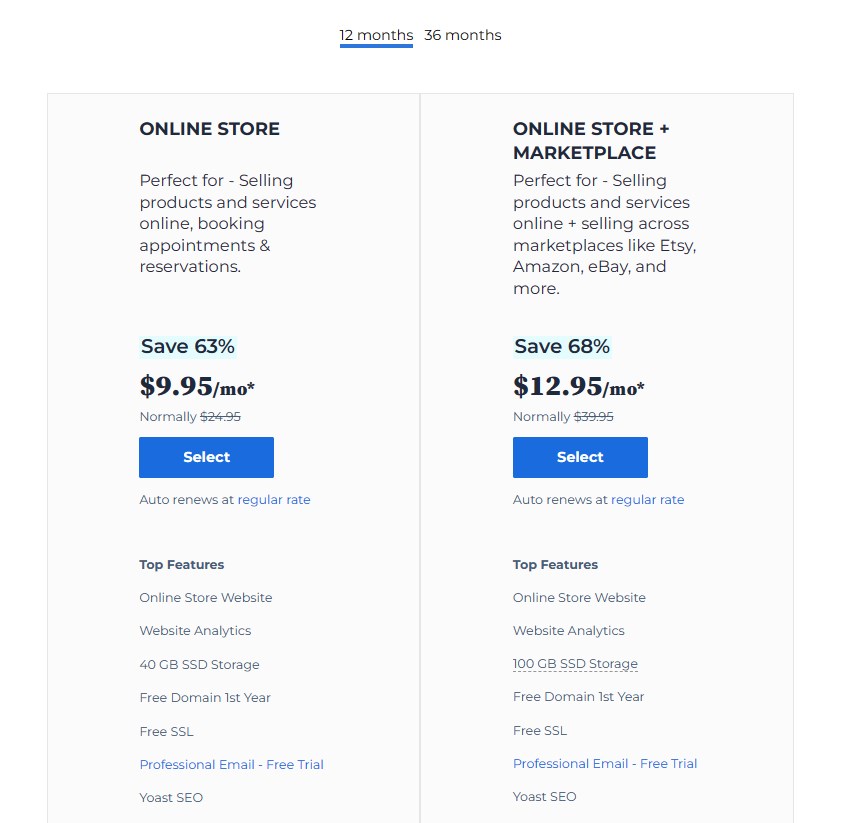Click the Save 68% badge
This screenshot has height=823, width=856.
click(562, 347)
